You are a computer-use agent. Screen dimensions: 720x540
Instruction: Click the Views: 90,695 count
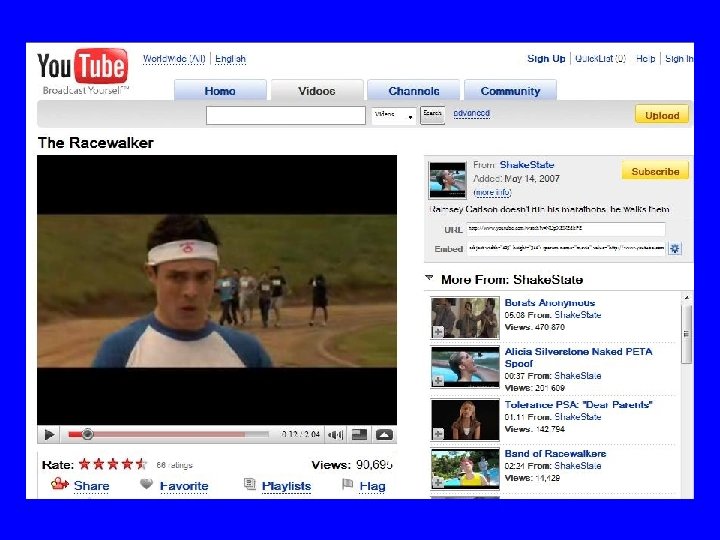tap(352, 465)
